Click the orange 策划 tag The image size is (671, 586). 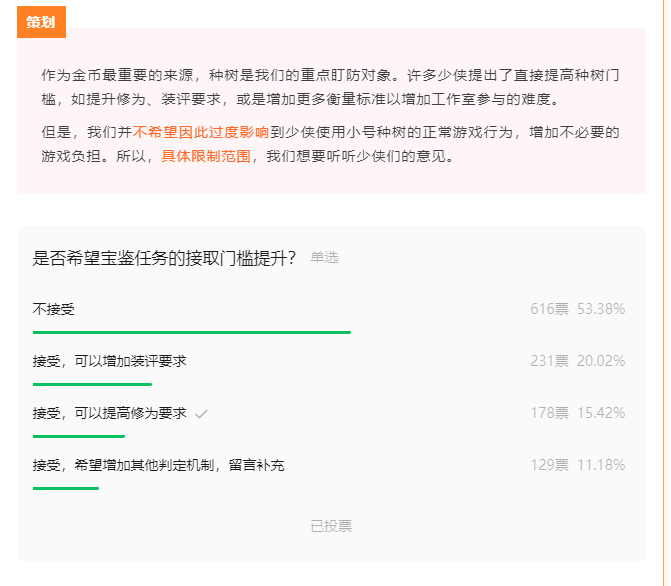41,21
